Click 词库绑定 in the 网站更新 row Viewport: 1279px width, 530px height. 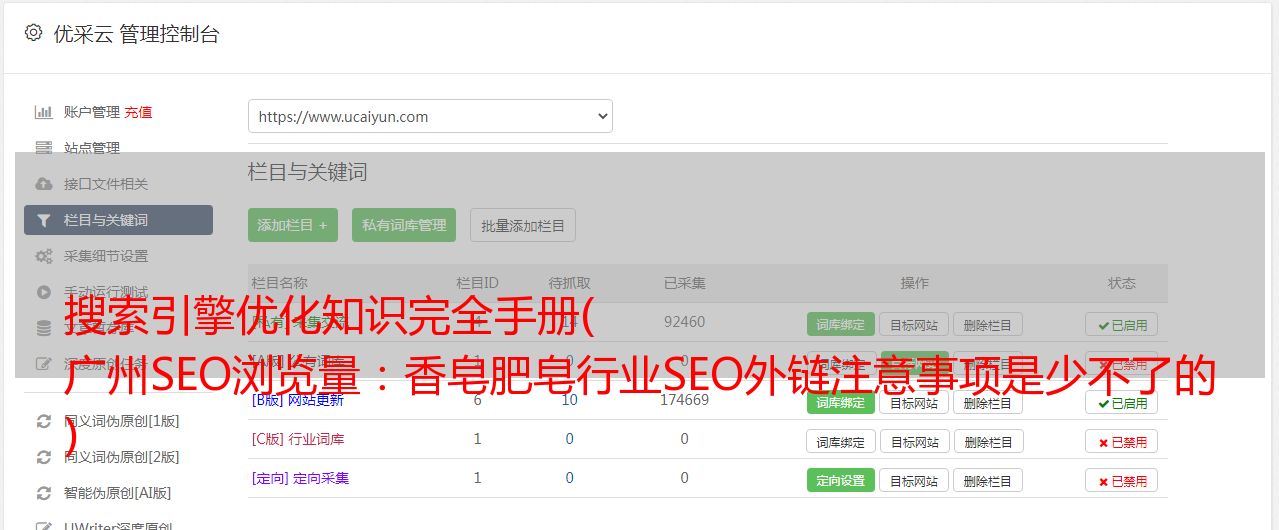pyautogui.click(x=841, y=403)
